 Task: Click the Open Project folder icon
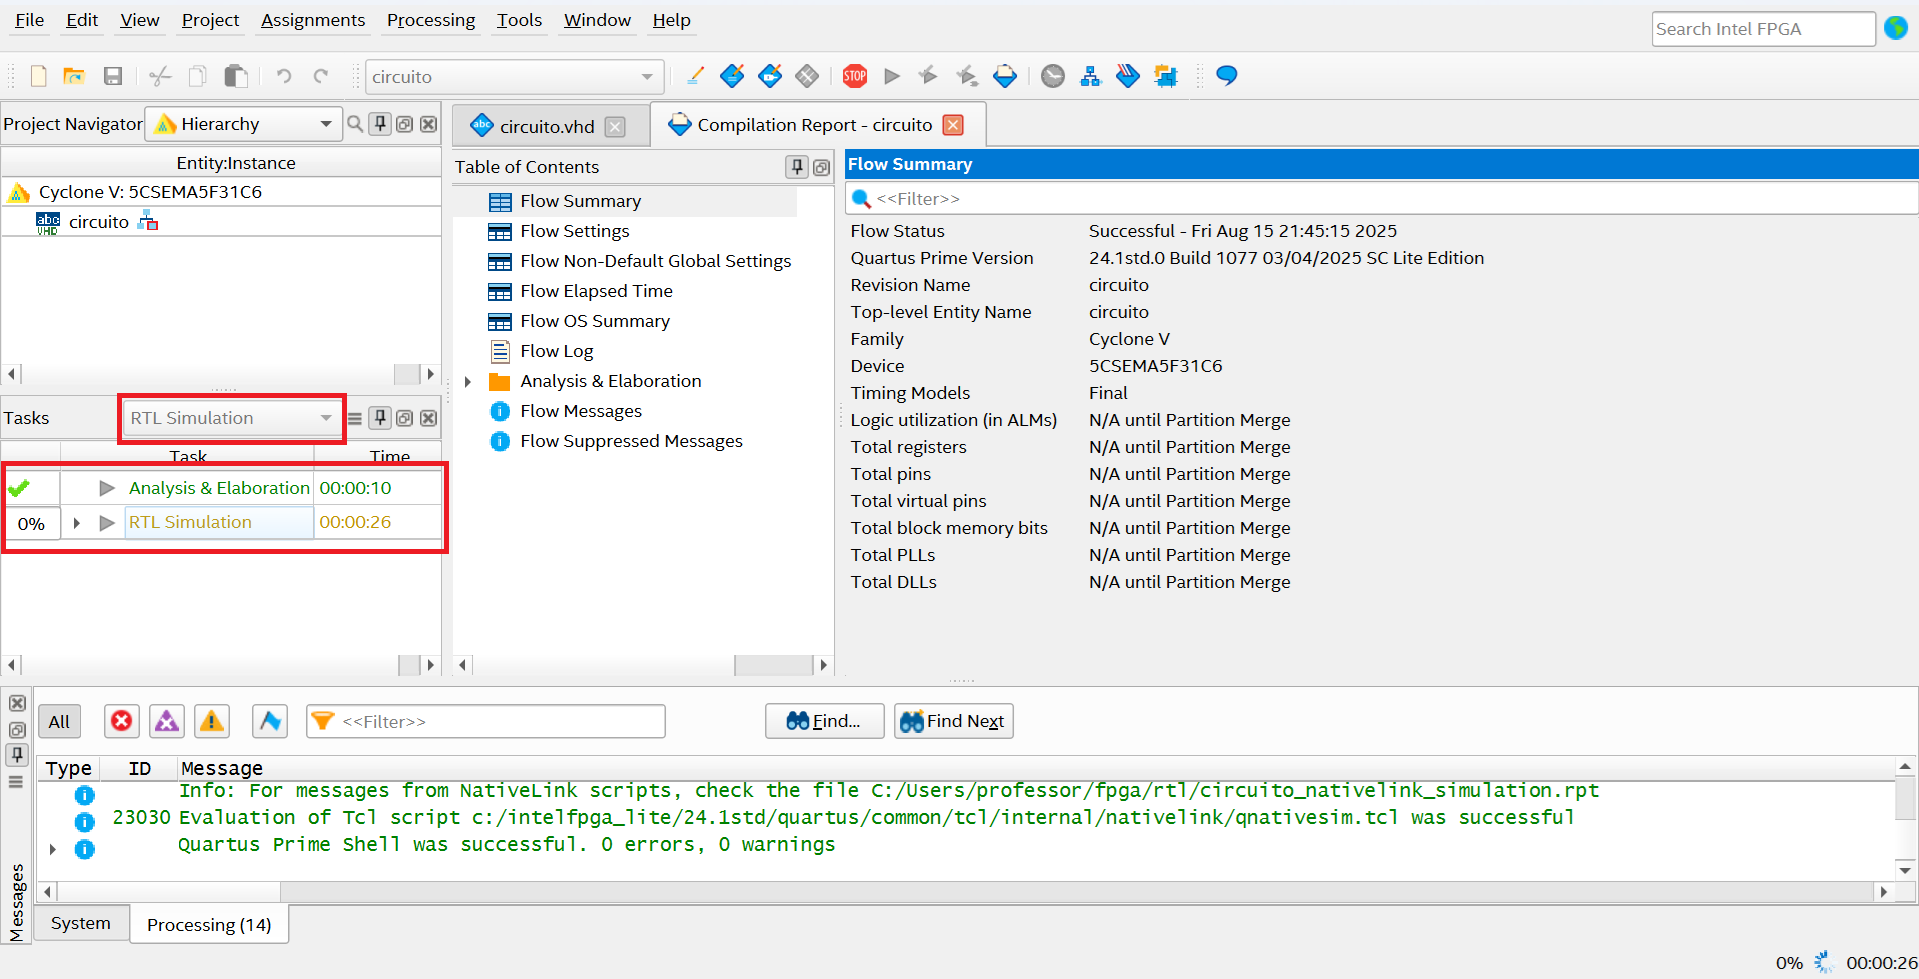tap(74, 76)
